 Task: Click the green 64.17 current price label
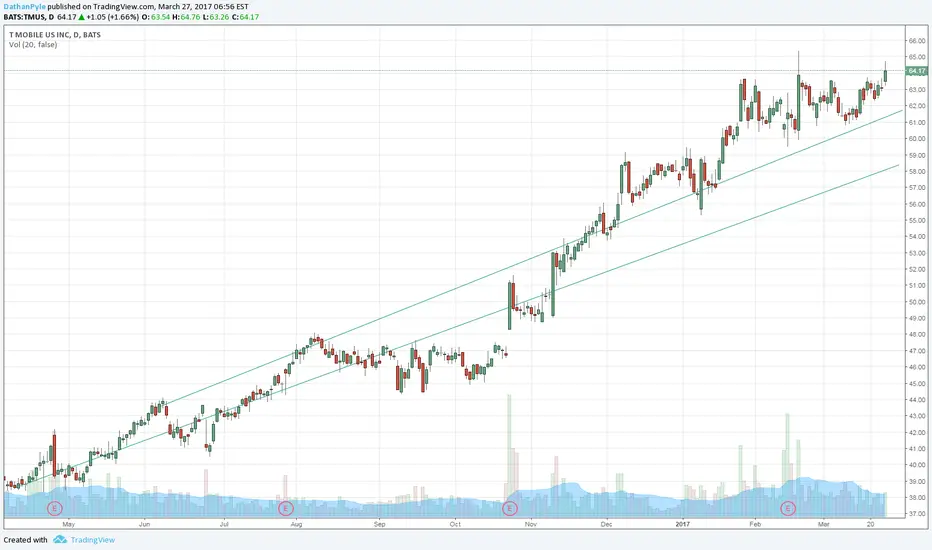[917, 71]
